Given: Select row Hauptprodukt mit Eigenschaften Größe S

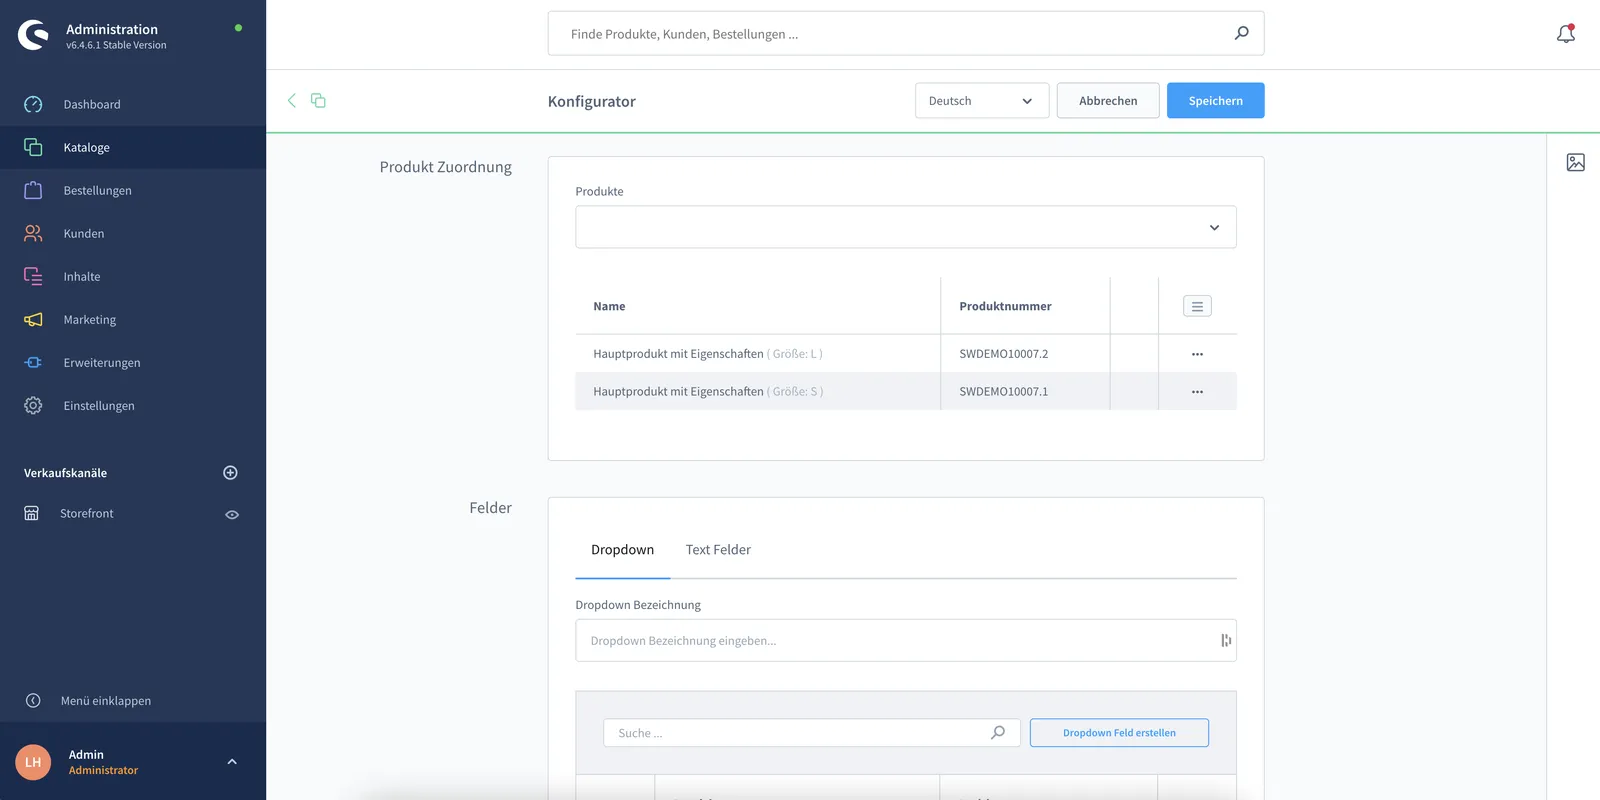Looking at the screenshot, I should coord(906,392).
